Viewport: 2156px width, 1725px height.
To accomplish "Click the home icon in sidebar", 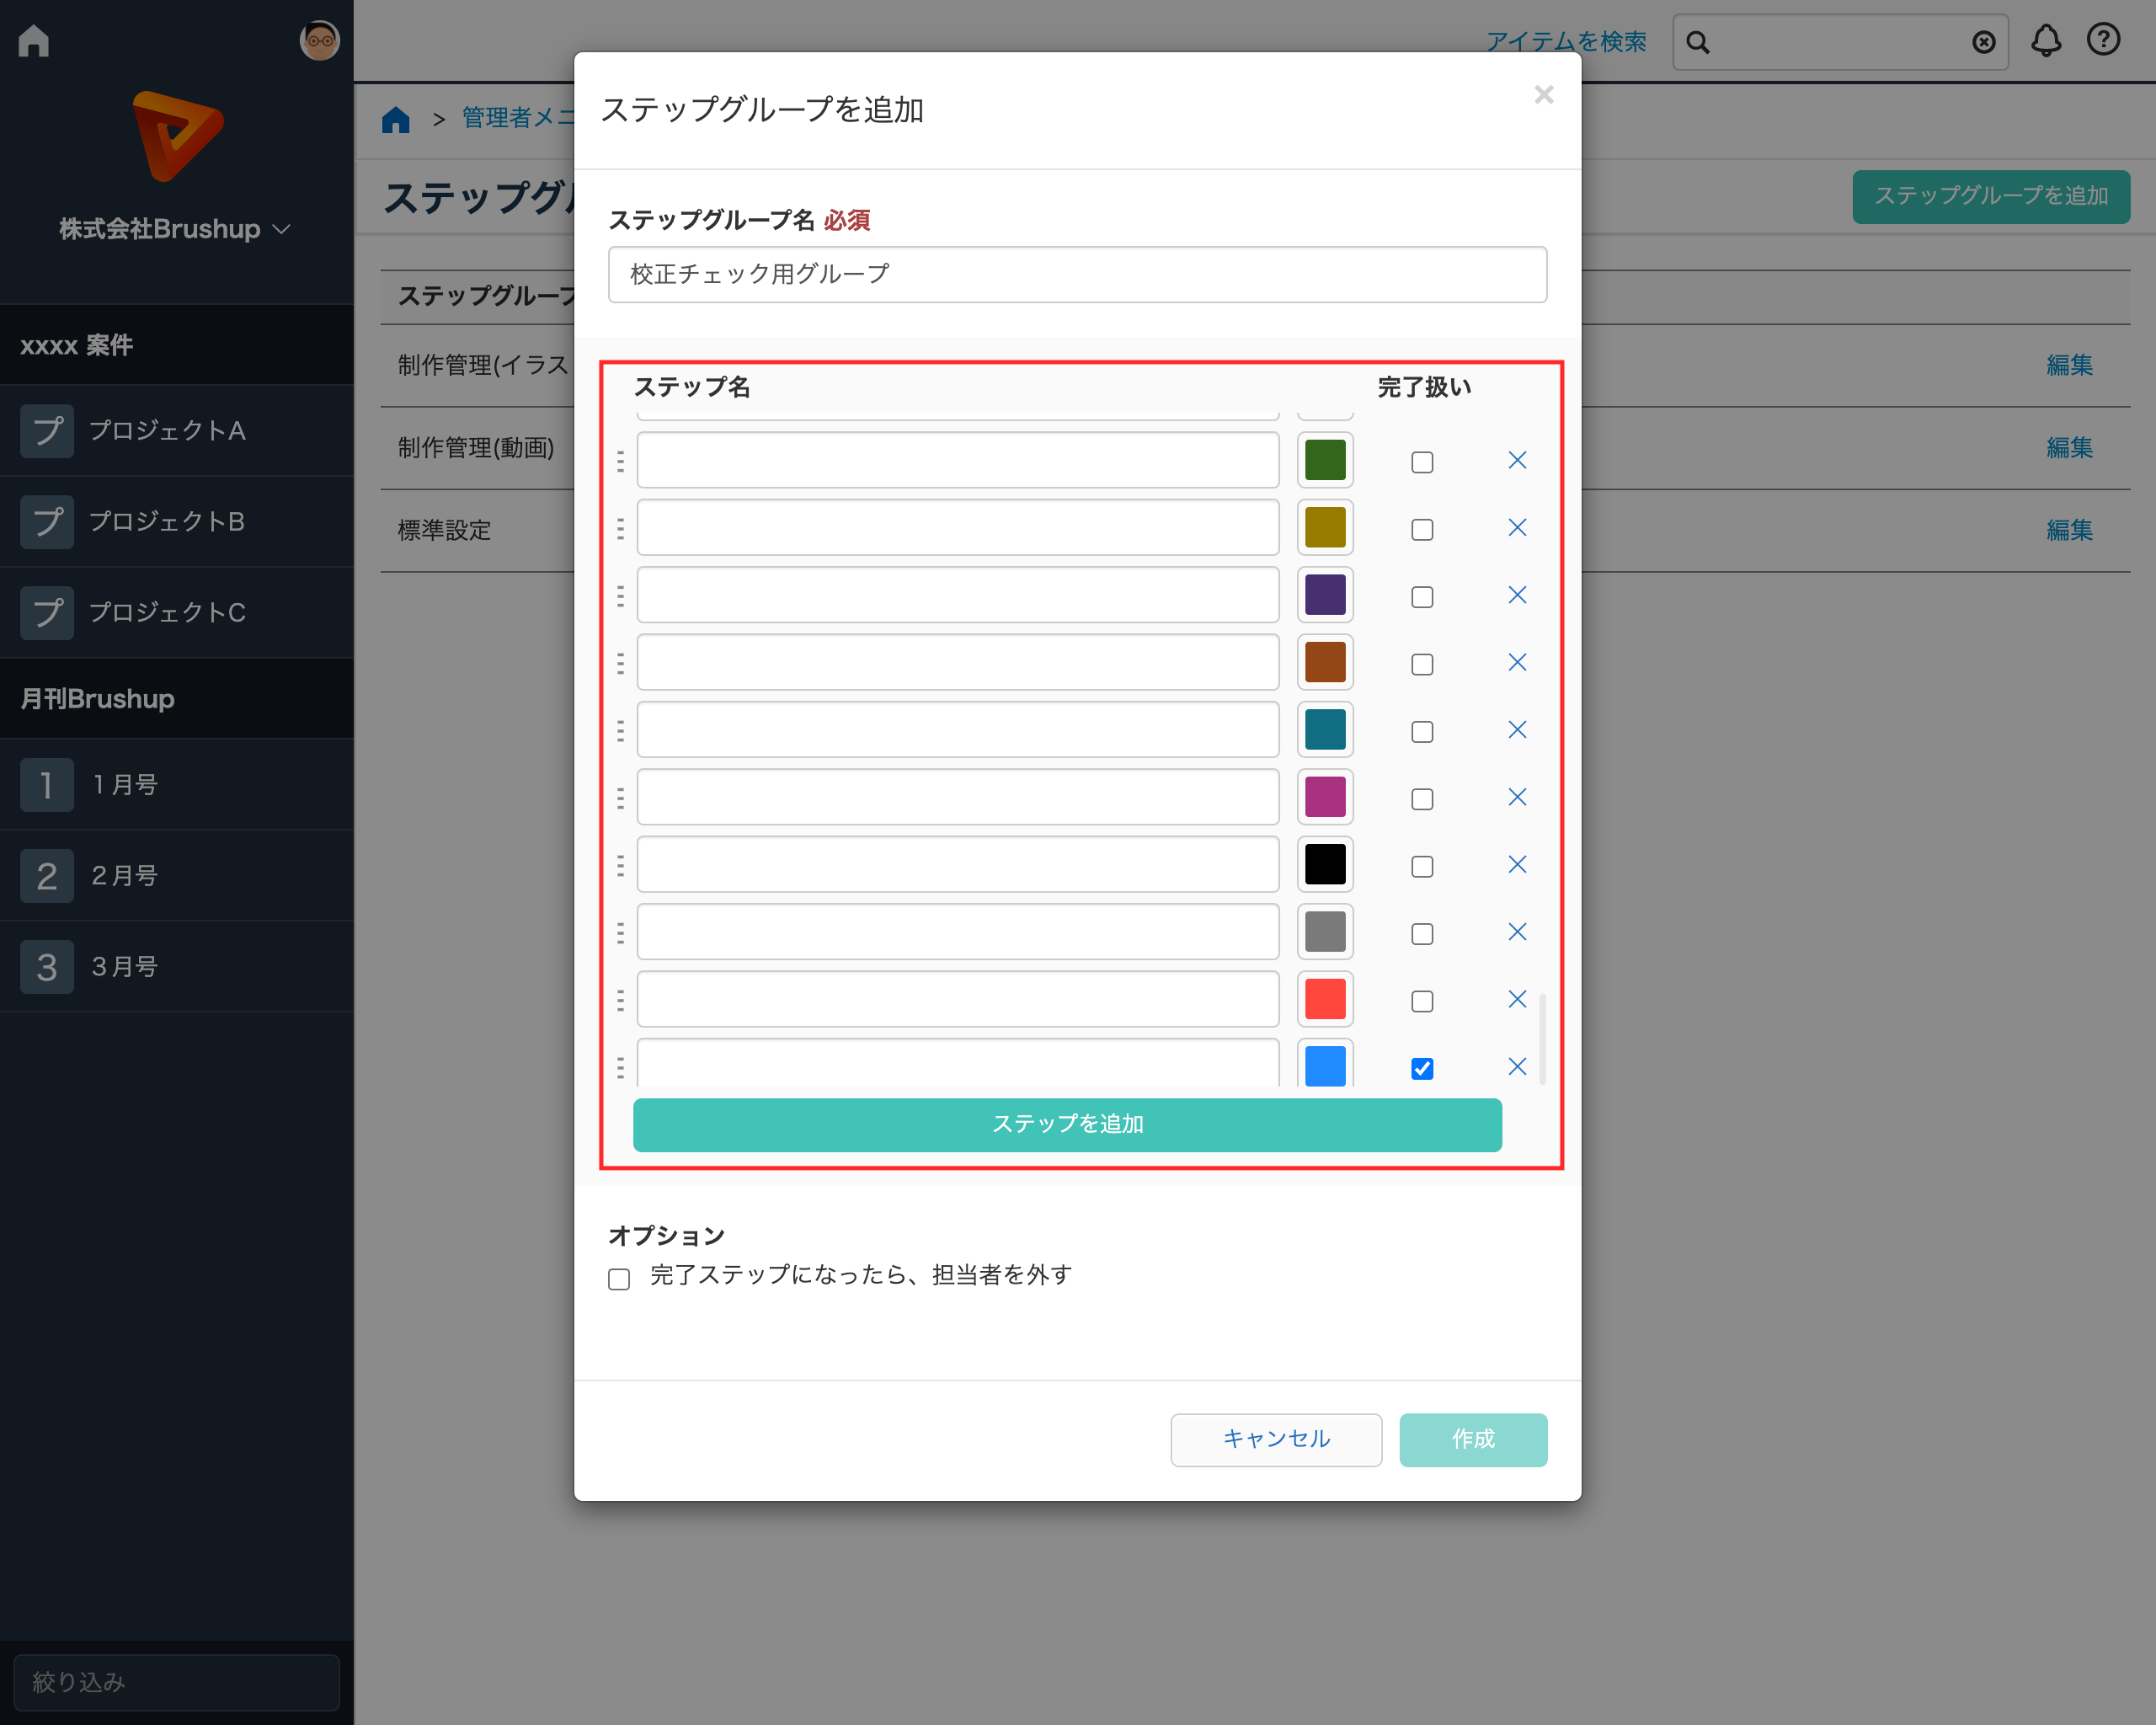I will (34, 41).
